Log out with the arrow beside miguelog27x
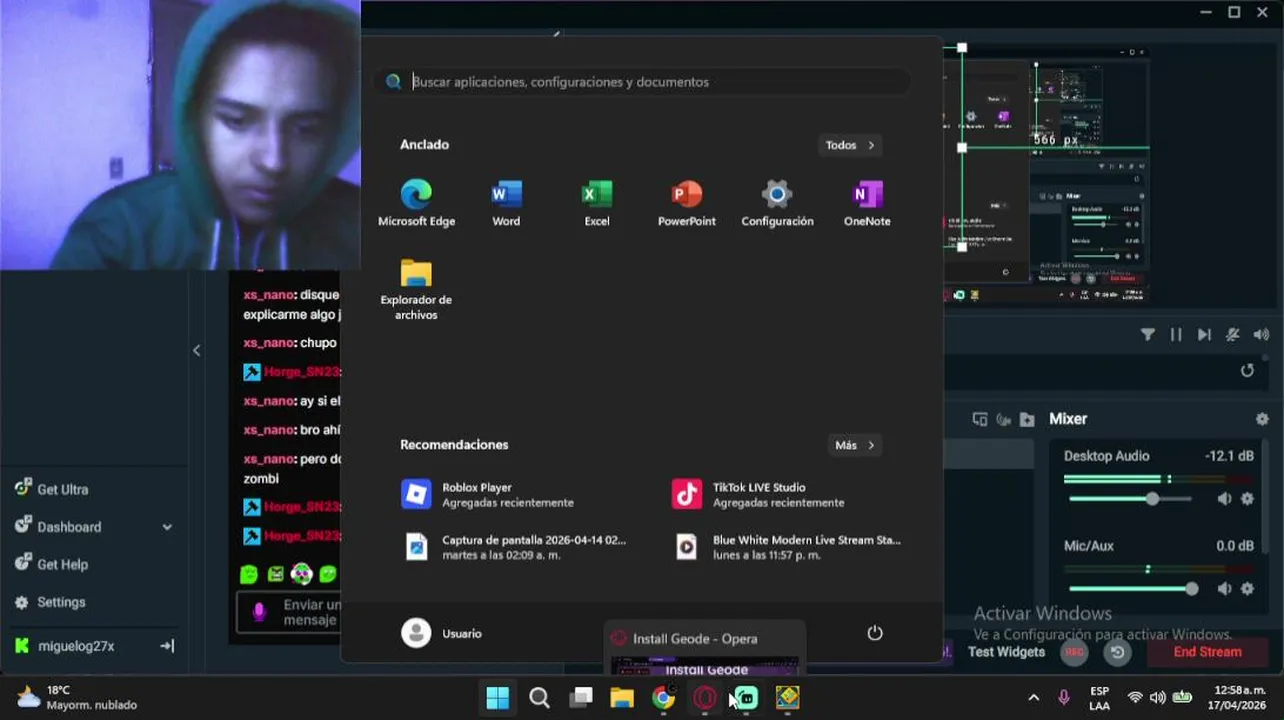Screen dimensions: 1284x720 [167, 646]
